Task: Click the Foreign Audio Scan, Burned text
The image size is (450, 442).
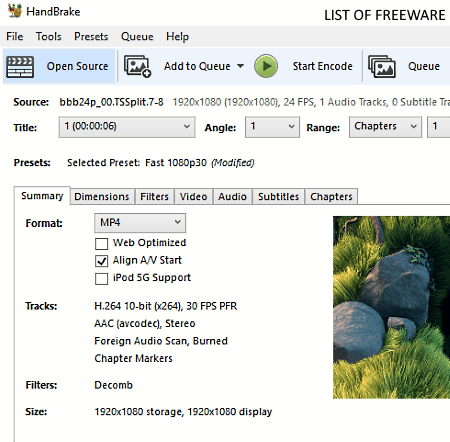Action: [161, 341]
